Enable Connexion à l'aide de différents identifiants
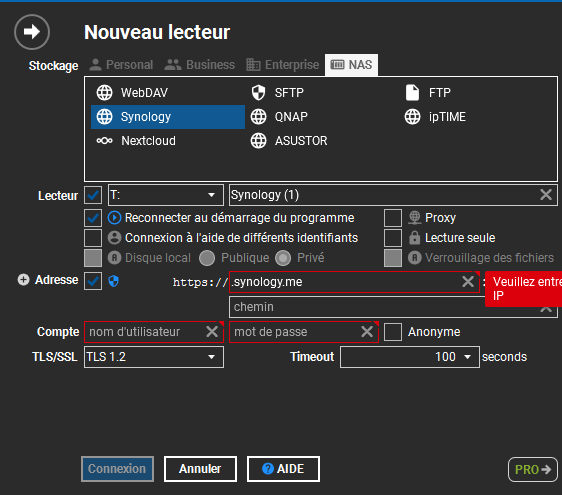The height and width of the screenshot is (495, 562). click(x=93, y=238)
